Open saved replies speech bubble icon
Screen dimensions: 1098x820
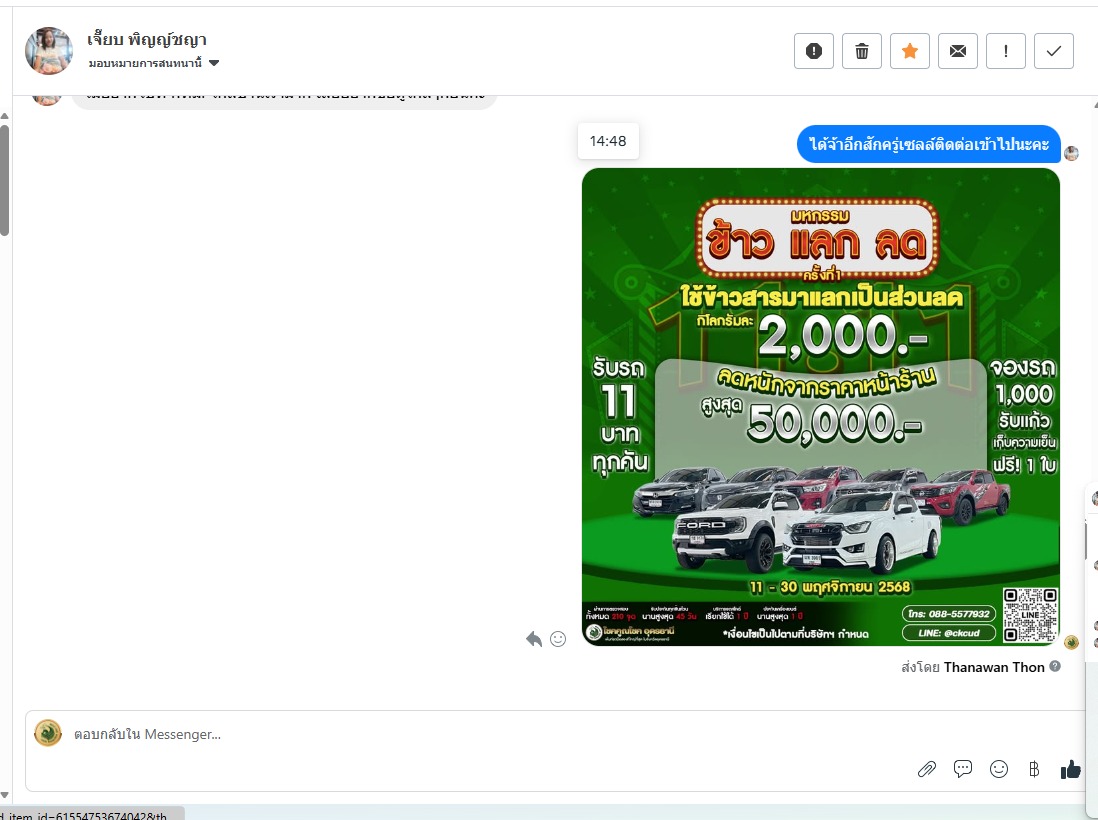[963, 770]
